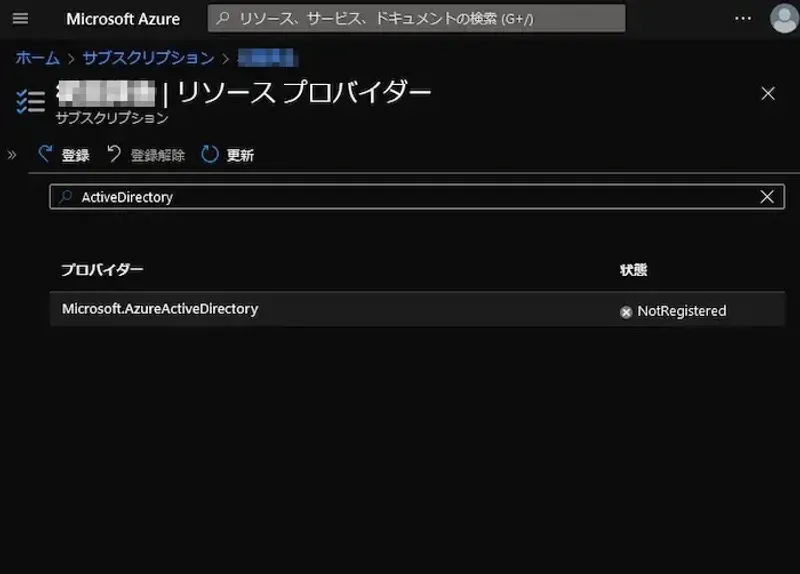Focus the global resource search box
Screen dimensions: 800x574
[416, 18]
